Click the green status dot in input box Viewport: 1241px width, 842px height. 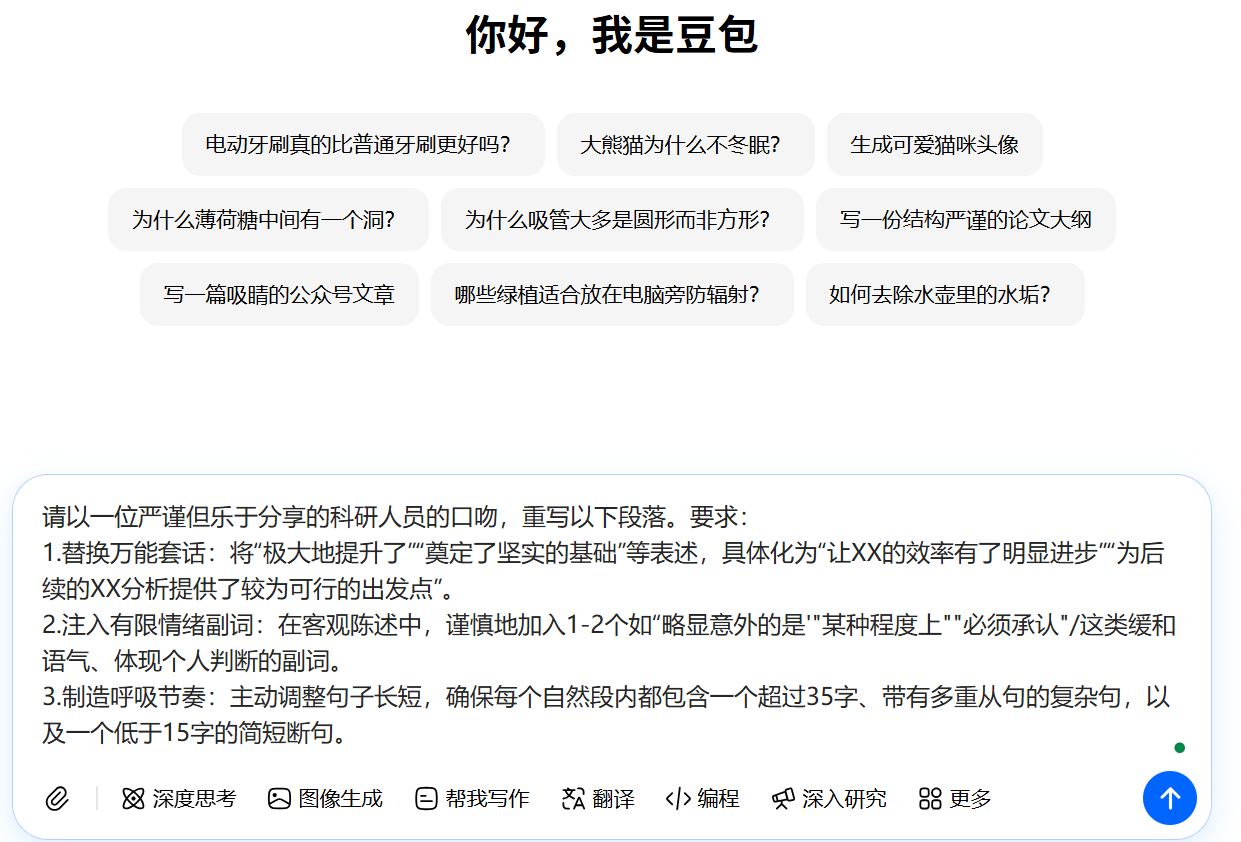pos(1180,748)
